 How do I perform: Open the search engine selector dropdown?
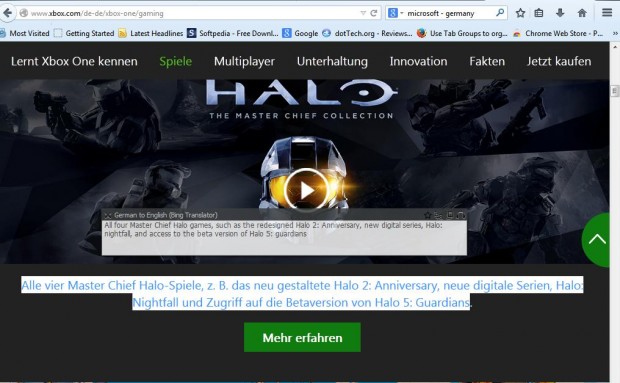pyautogui.click(x=395, y=13)
